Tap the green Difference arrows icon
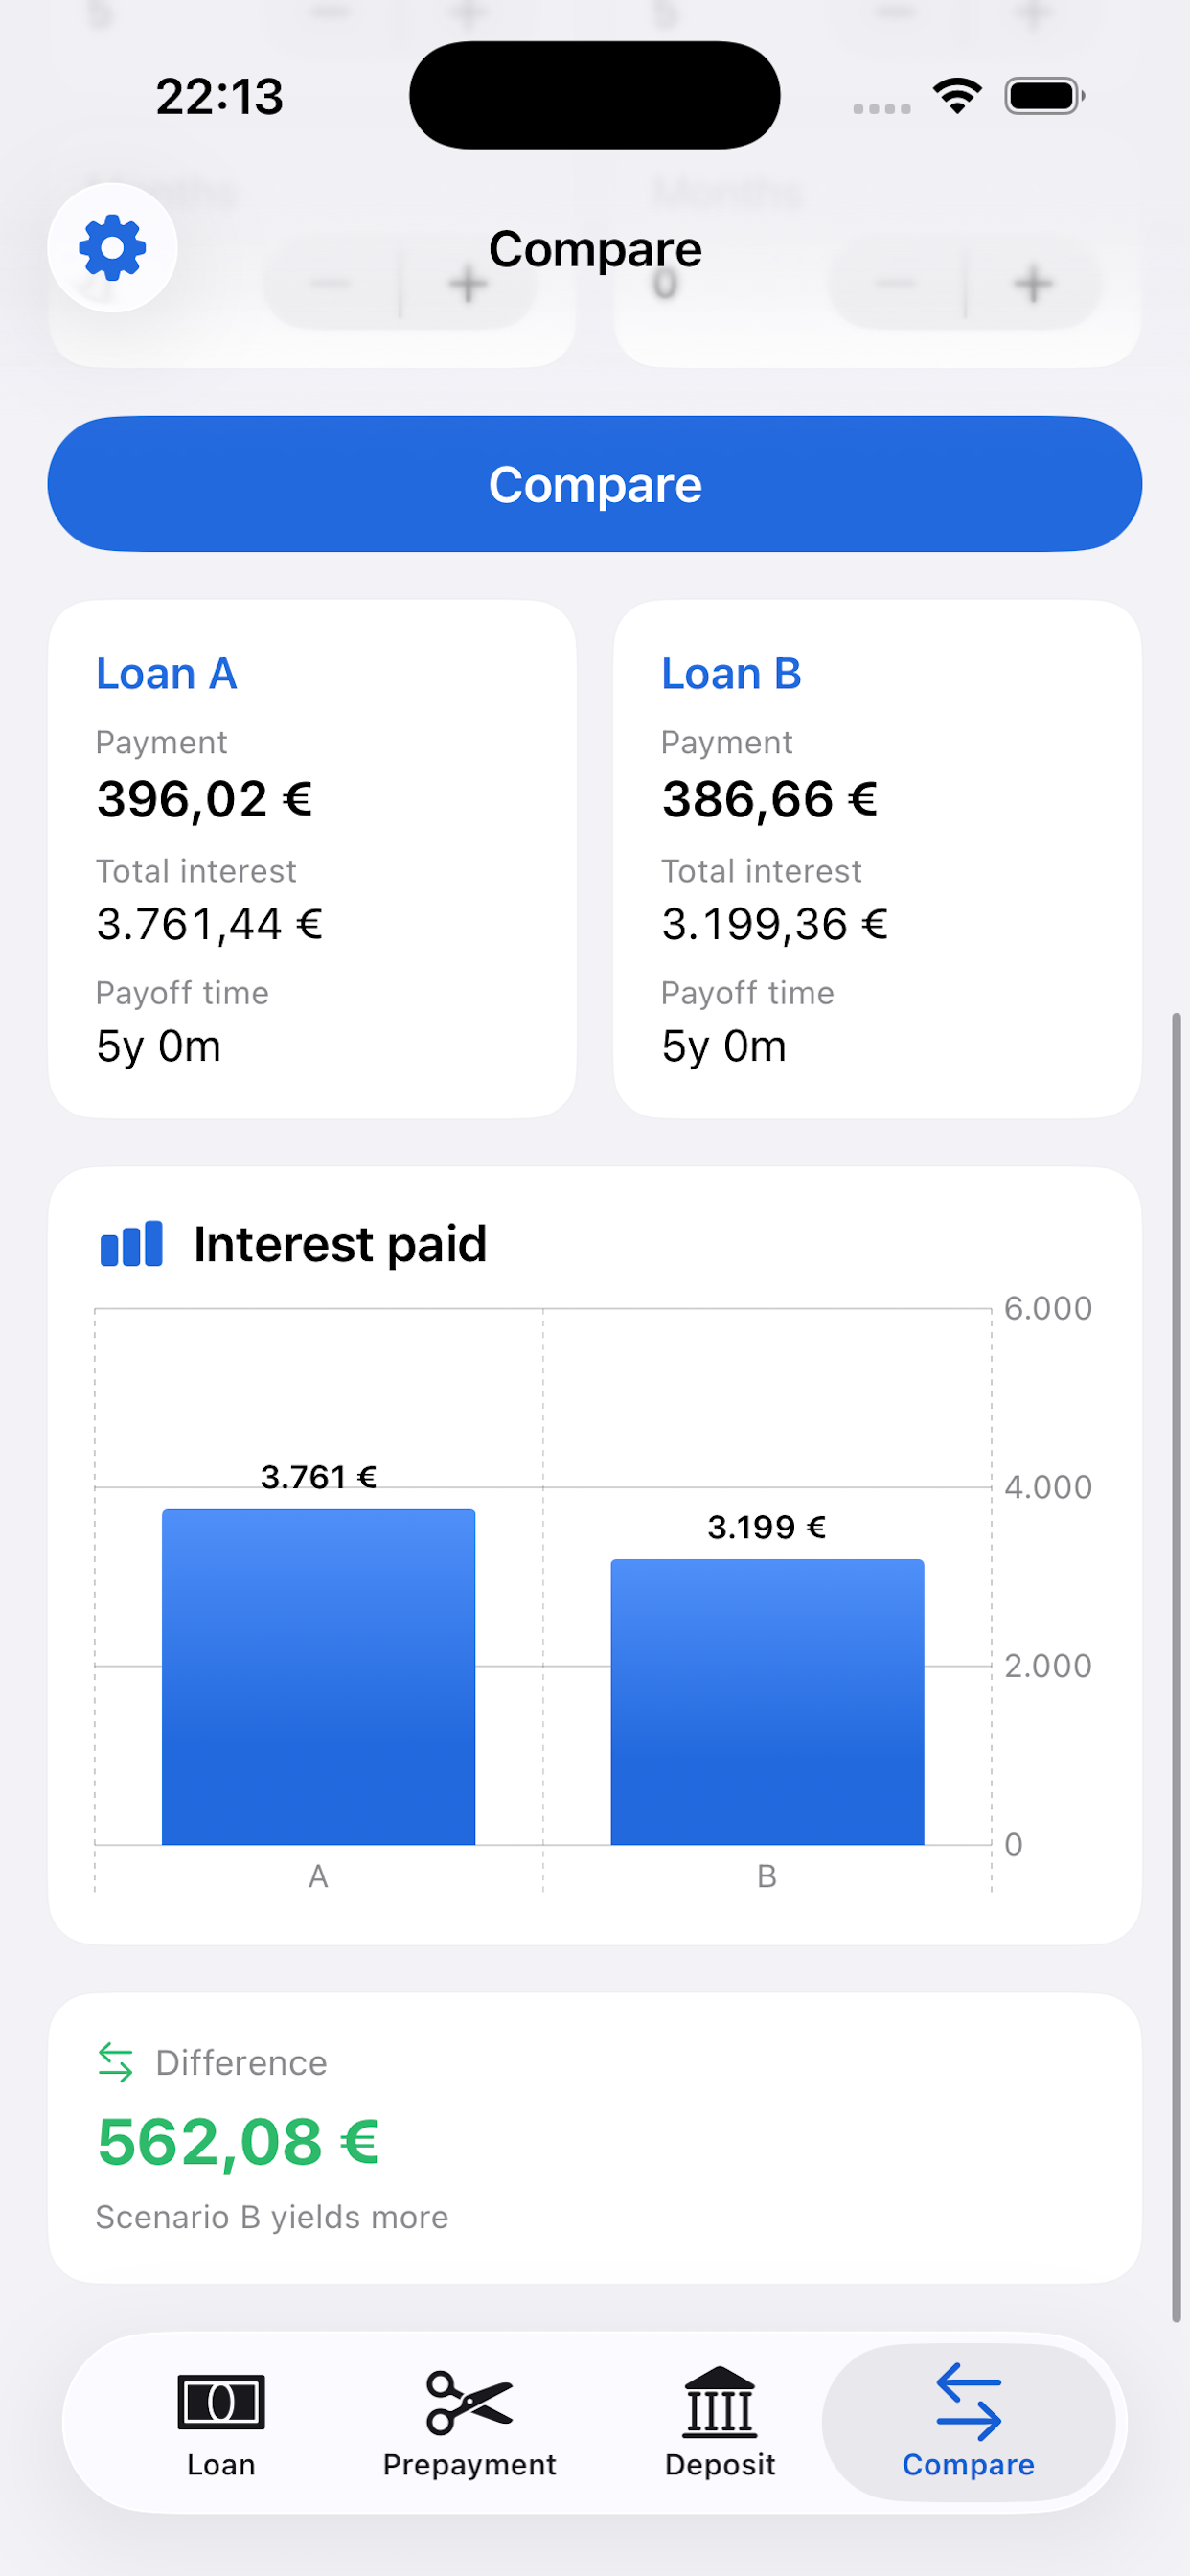The width and height of the screenshot is (1190, 2576). tap(116, 2062)
